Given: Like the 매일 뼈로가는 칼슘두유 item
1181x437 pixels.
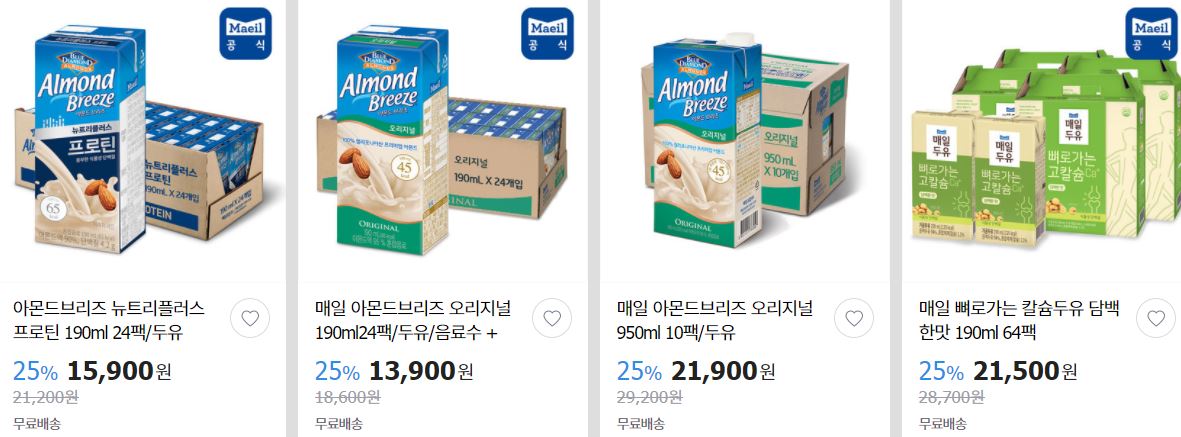Looking at the screenshot, I should [1156, 318].
